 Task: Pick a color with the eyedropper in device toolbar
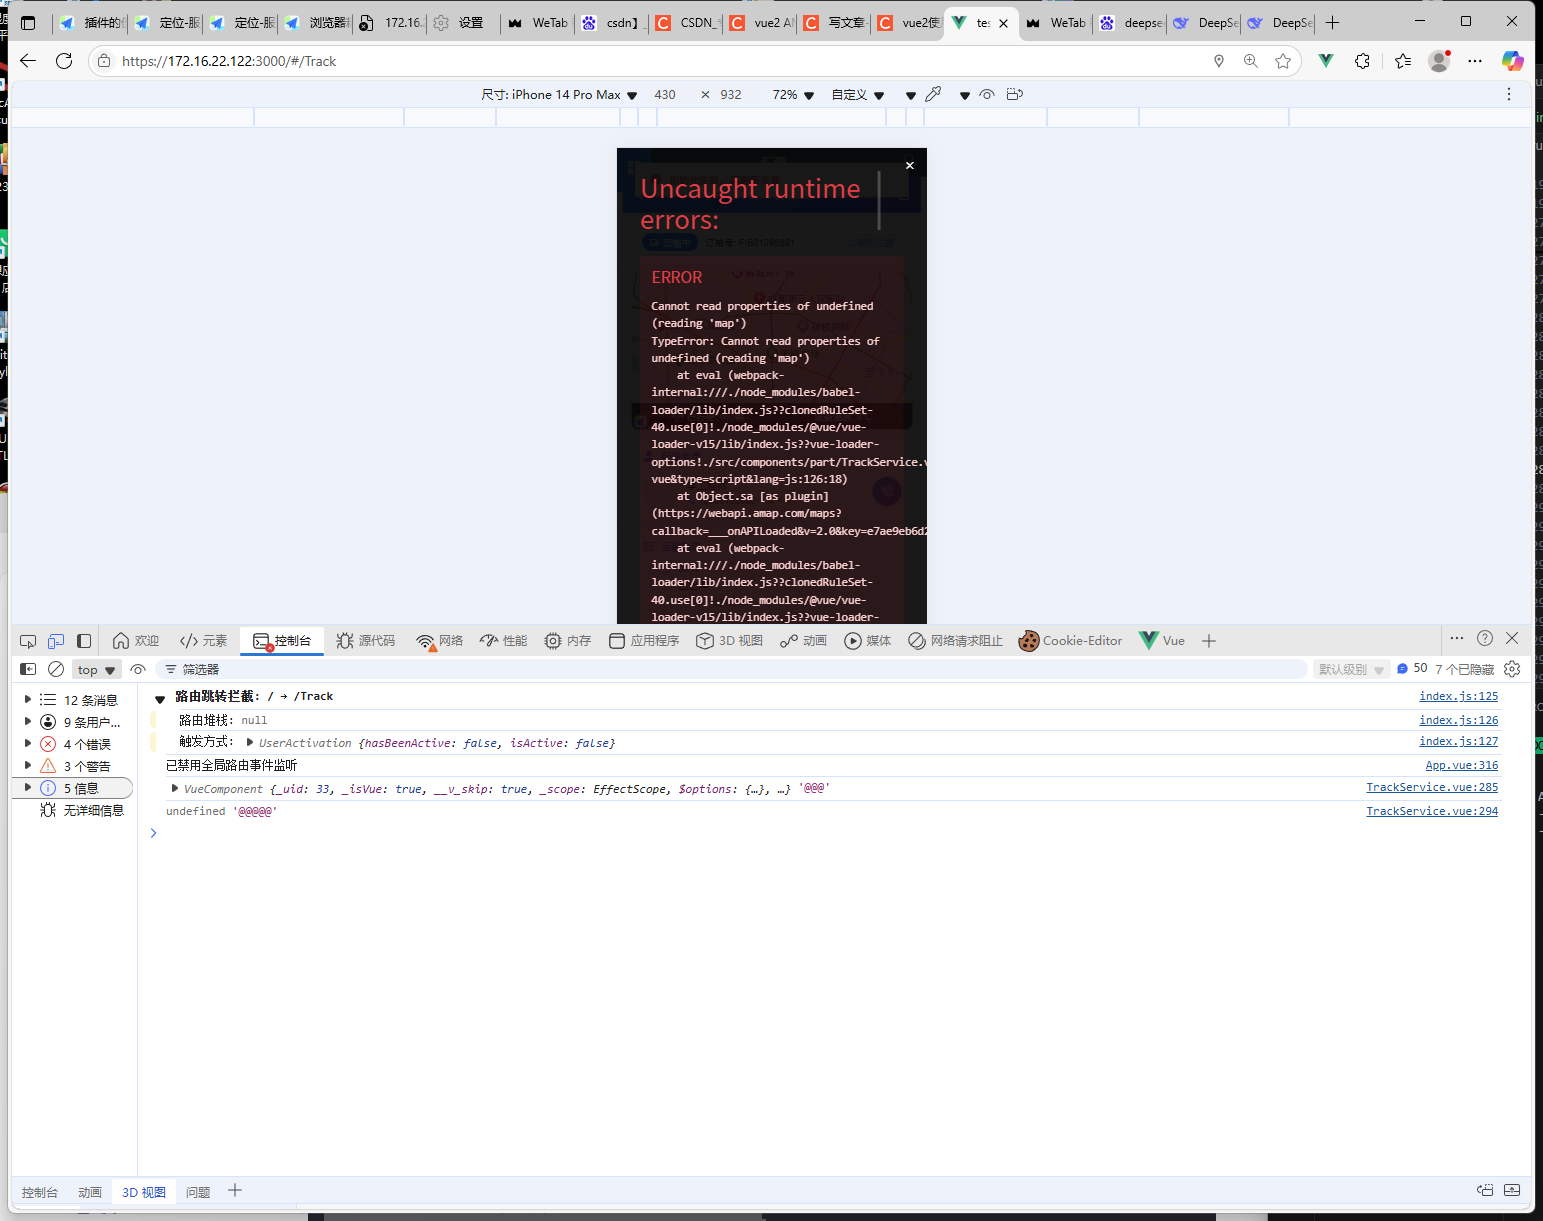tap(934, 94)
